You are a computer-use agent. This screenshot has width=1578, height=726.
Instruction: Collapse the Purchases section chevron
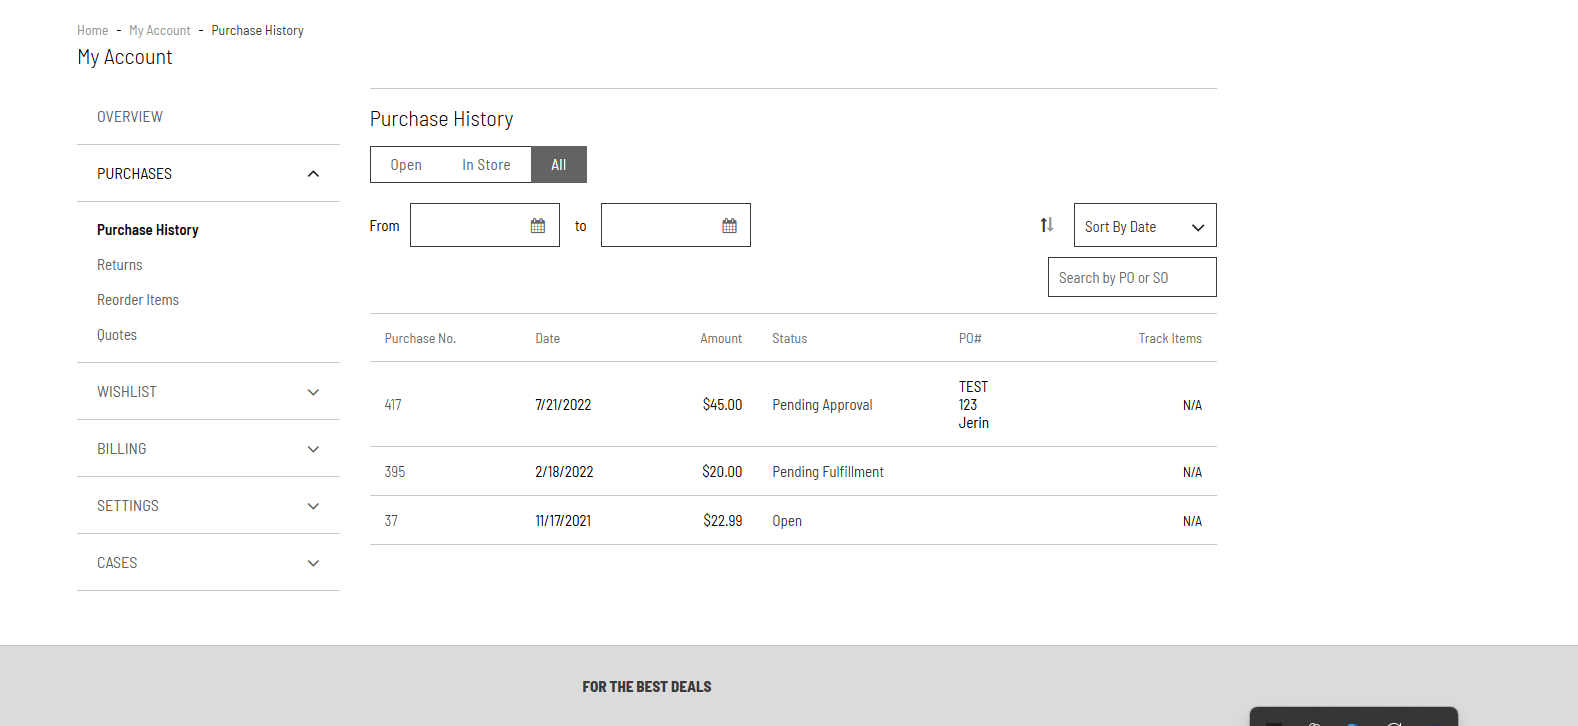point(313,174)
